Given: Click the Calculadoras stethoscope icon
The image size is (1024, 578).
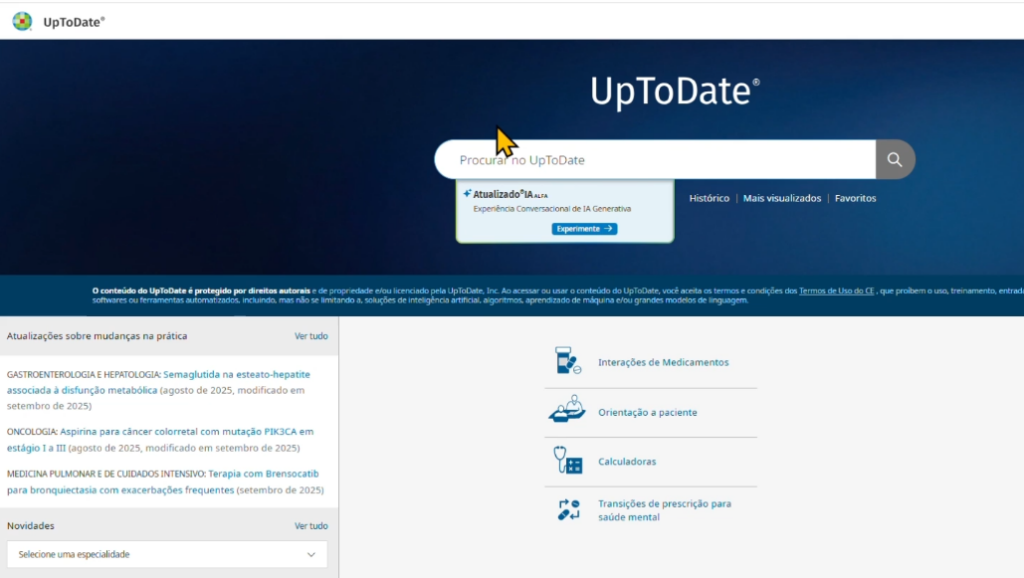Looking at the screenshot, I should pos(567,461).
